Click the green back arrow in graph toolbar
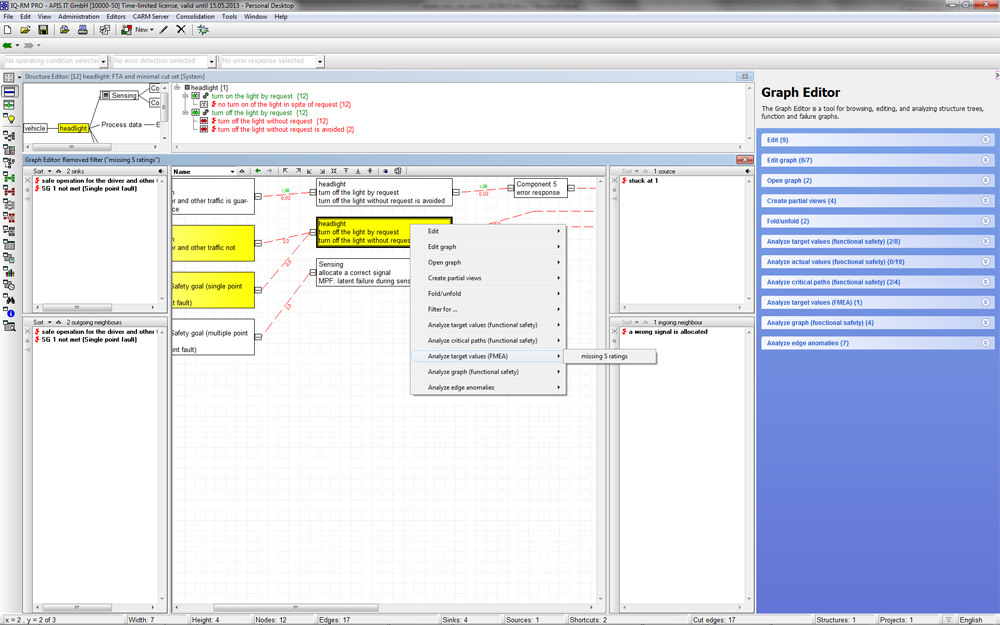This screenshot has width=1000, height=625. tap(258, 171)
